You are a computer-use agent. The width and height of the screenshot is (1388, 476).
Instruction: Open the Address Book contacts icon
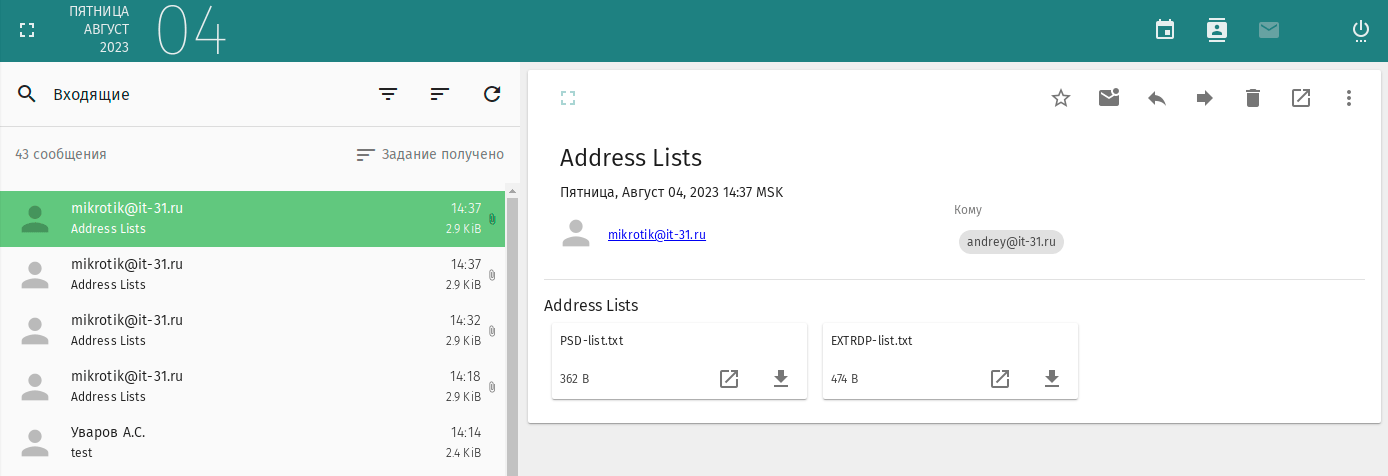point(1217,30)
